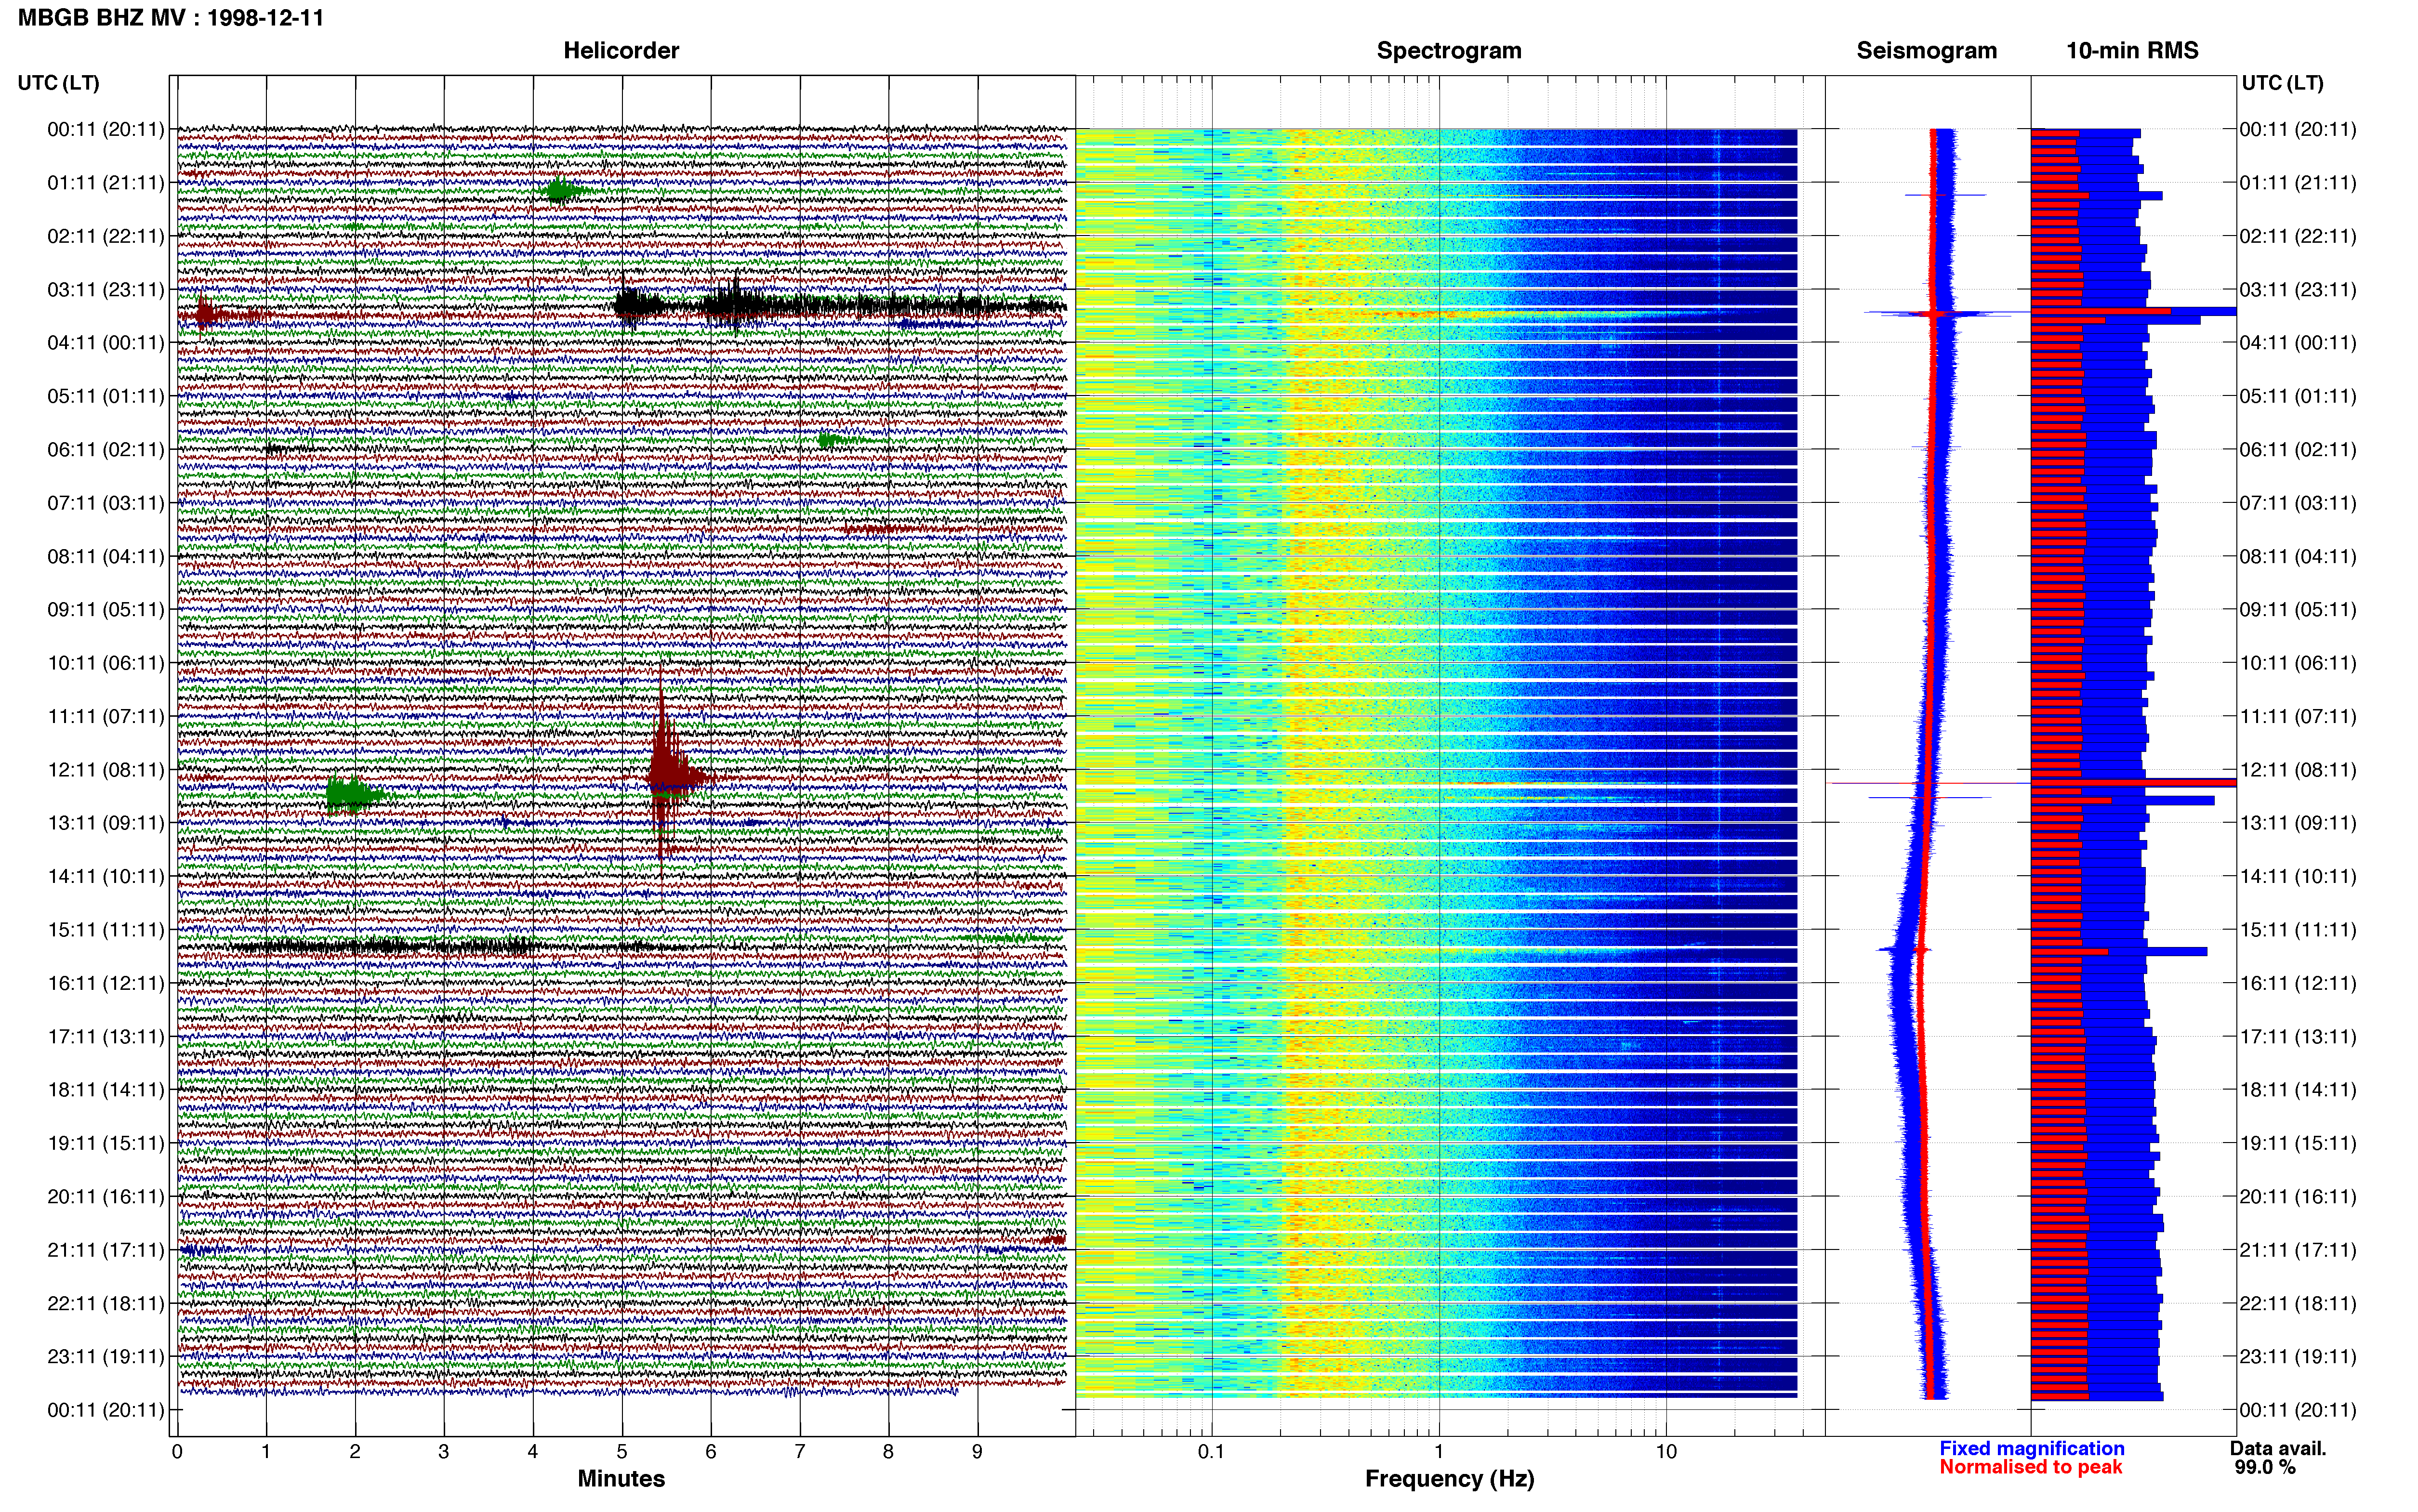Select the 10-min RMS panel heading

click(x=2132, y=51)
